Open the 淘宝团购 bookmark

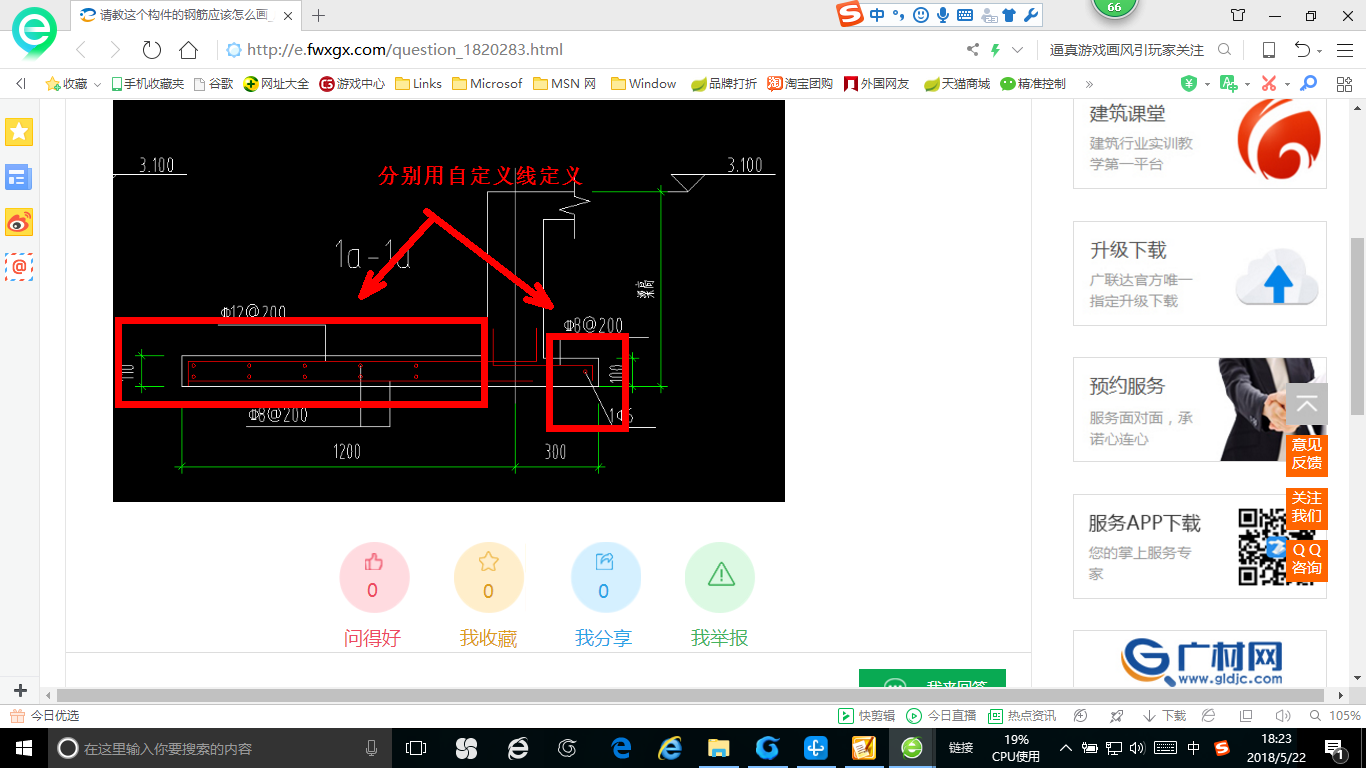[800, 84]
